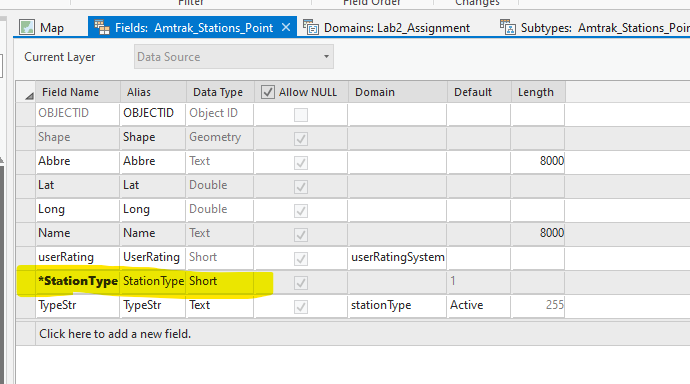Open Data Type cell for StationType field
The image size is (690, 384).
click(x=220, y=281)
